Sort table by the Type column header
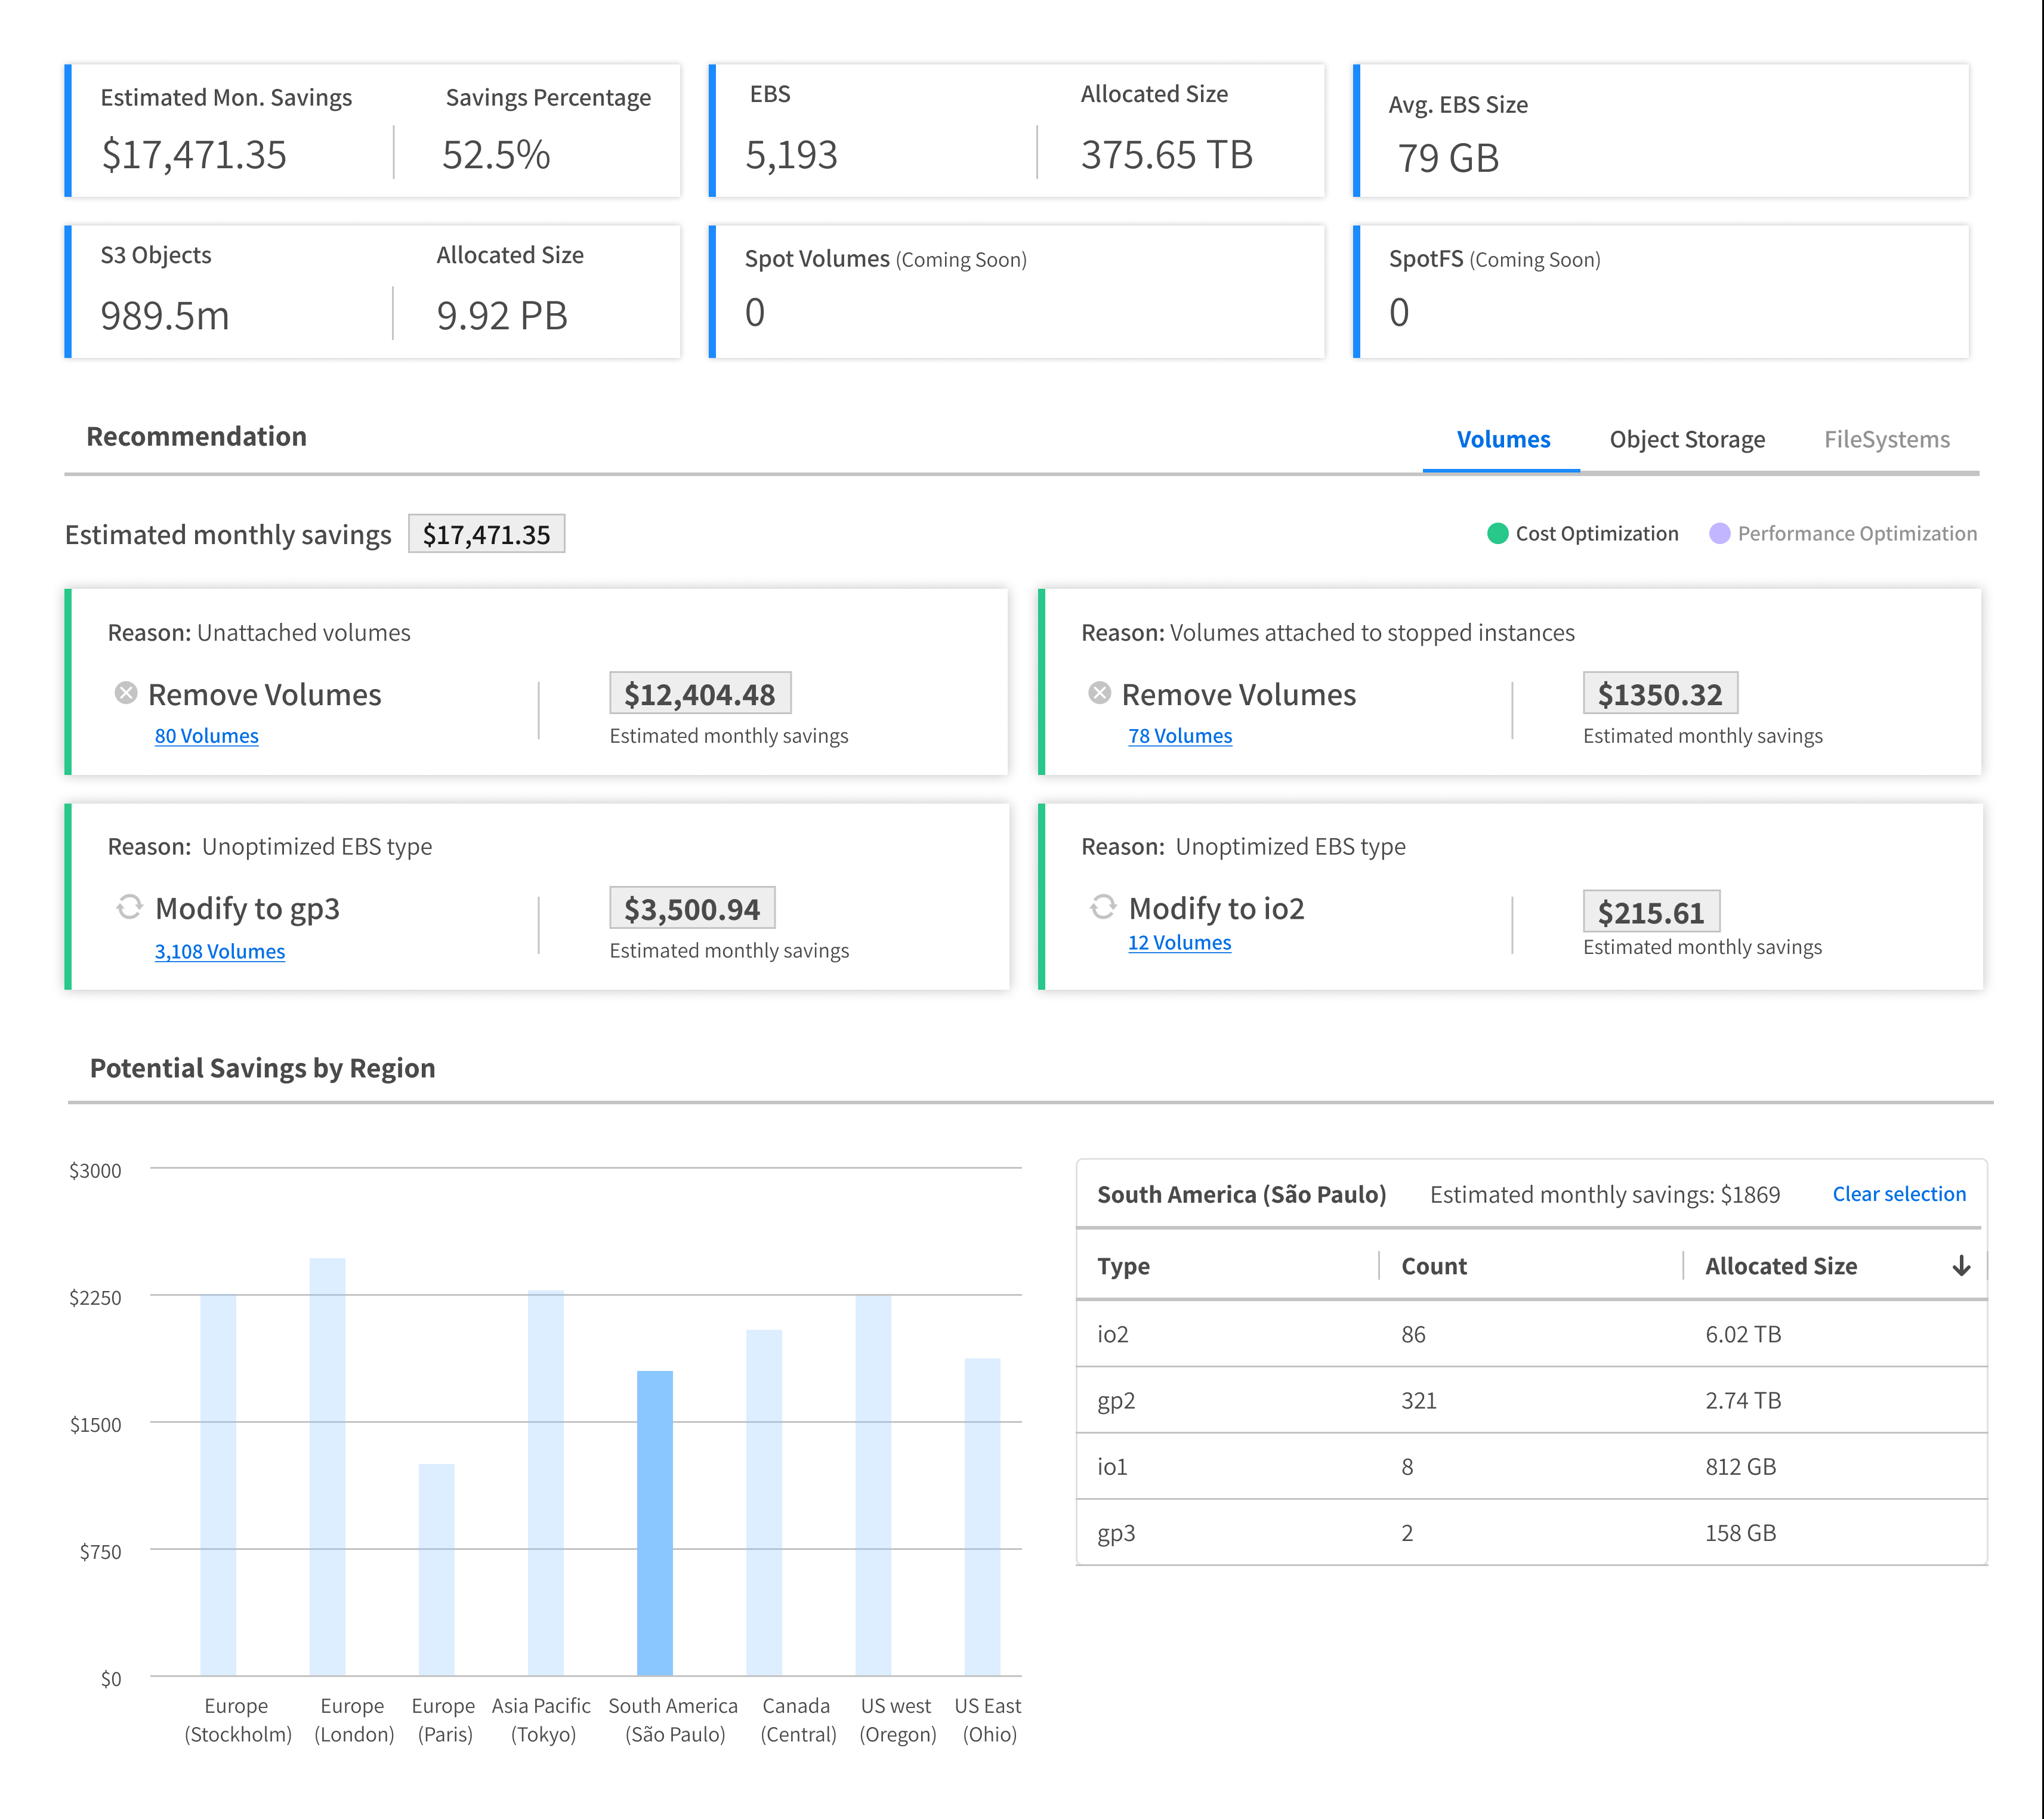 pos(1123,1266)
